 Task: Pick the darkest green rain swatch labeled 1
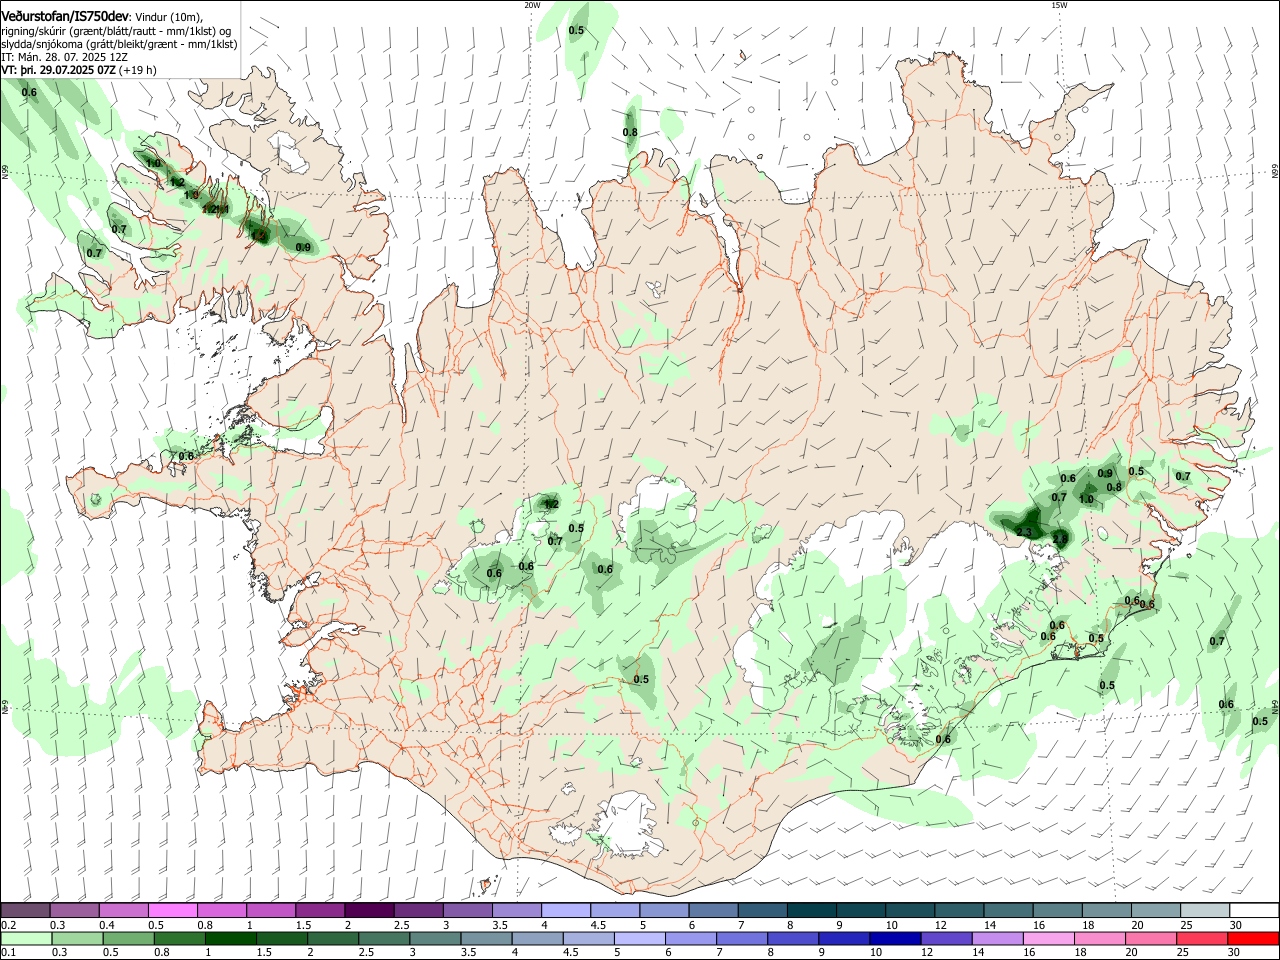pos(230,938)
